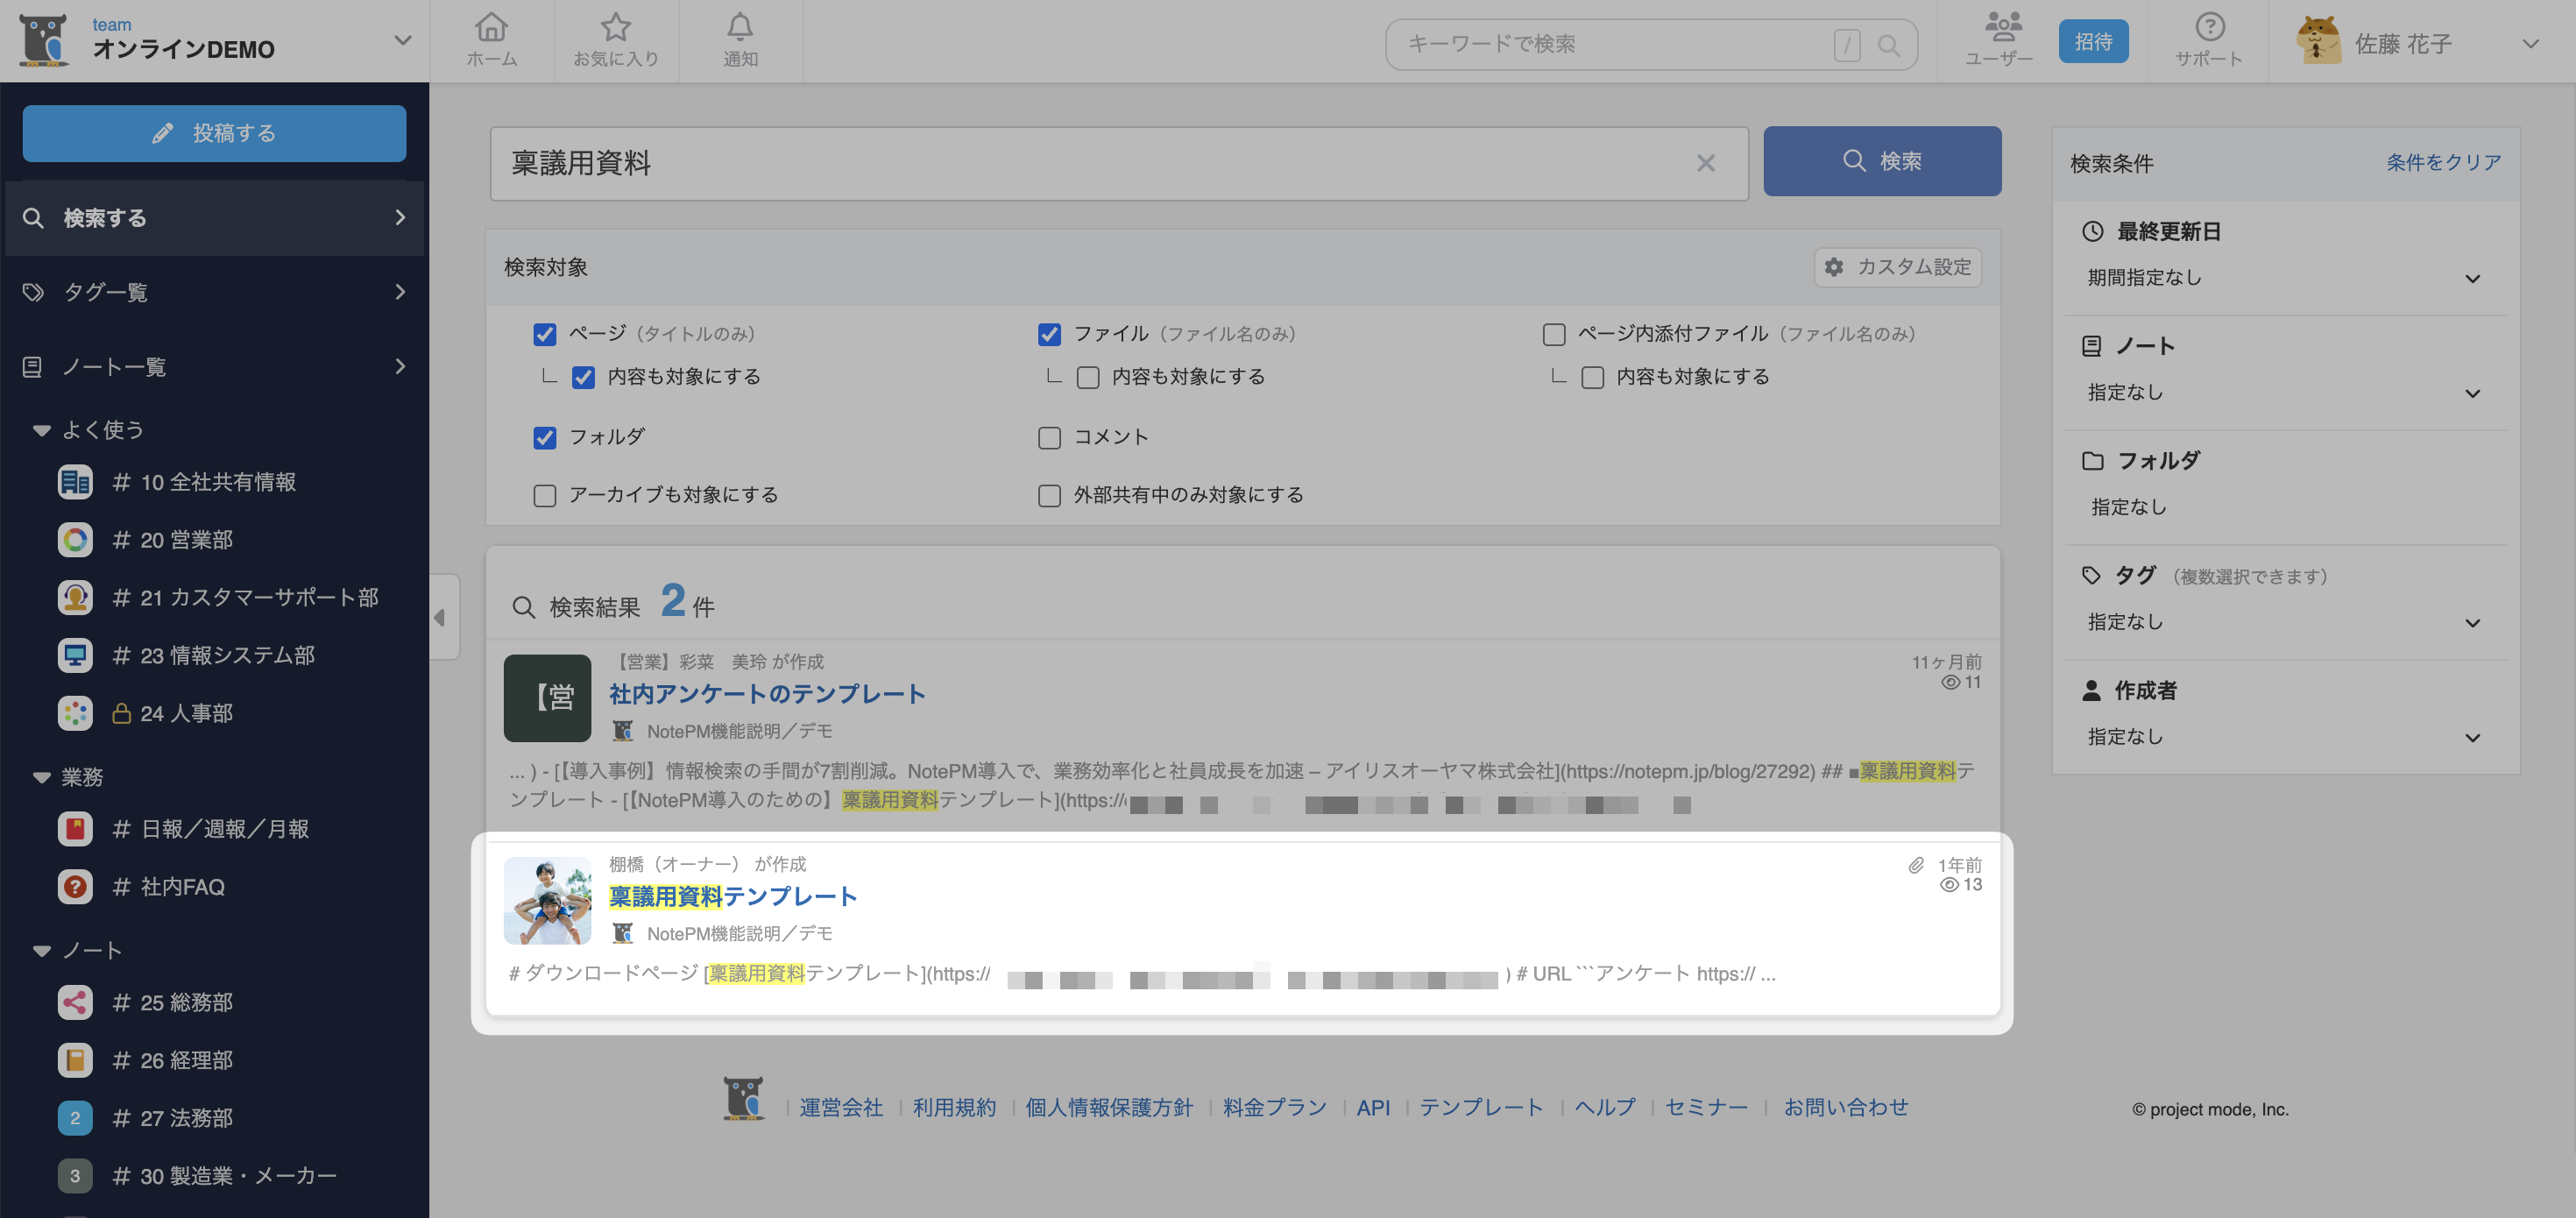Open 25 総務部 share note icon
This screenshot has height=1218, width=2576.
(x=75, y=1002)
